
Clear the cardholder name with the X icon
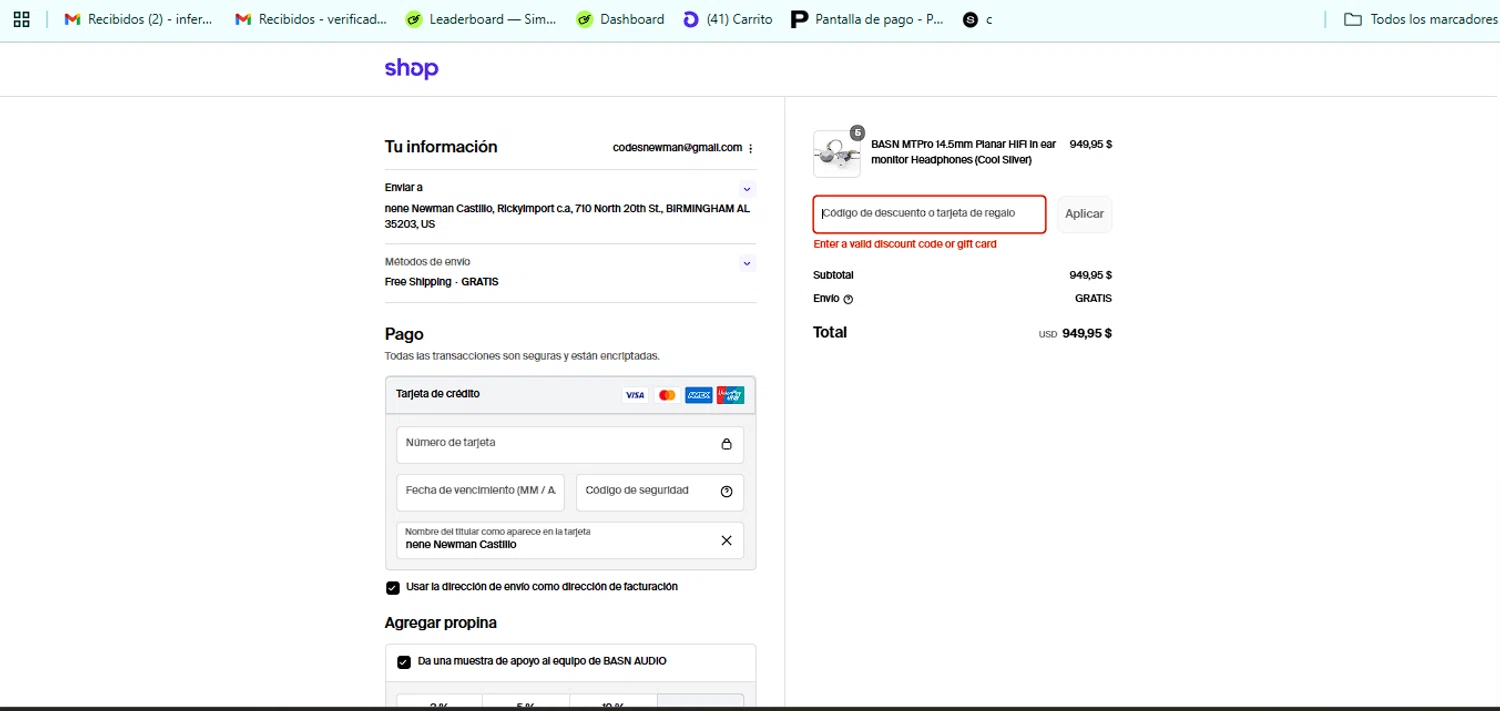click(727, 540)
